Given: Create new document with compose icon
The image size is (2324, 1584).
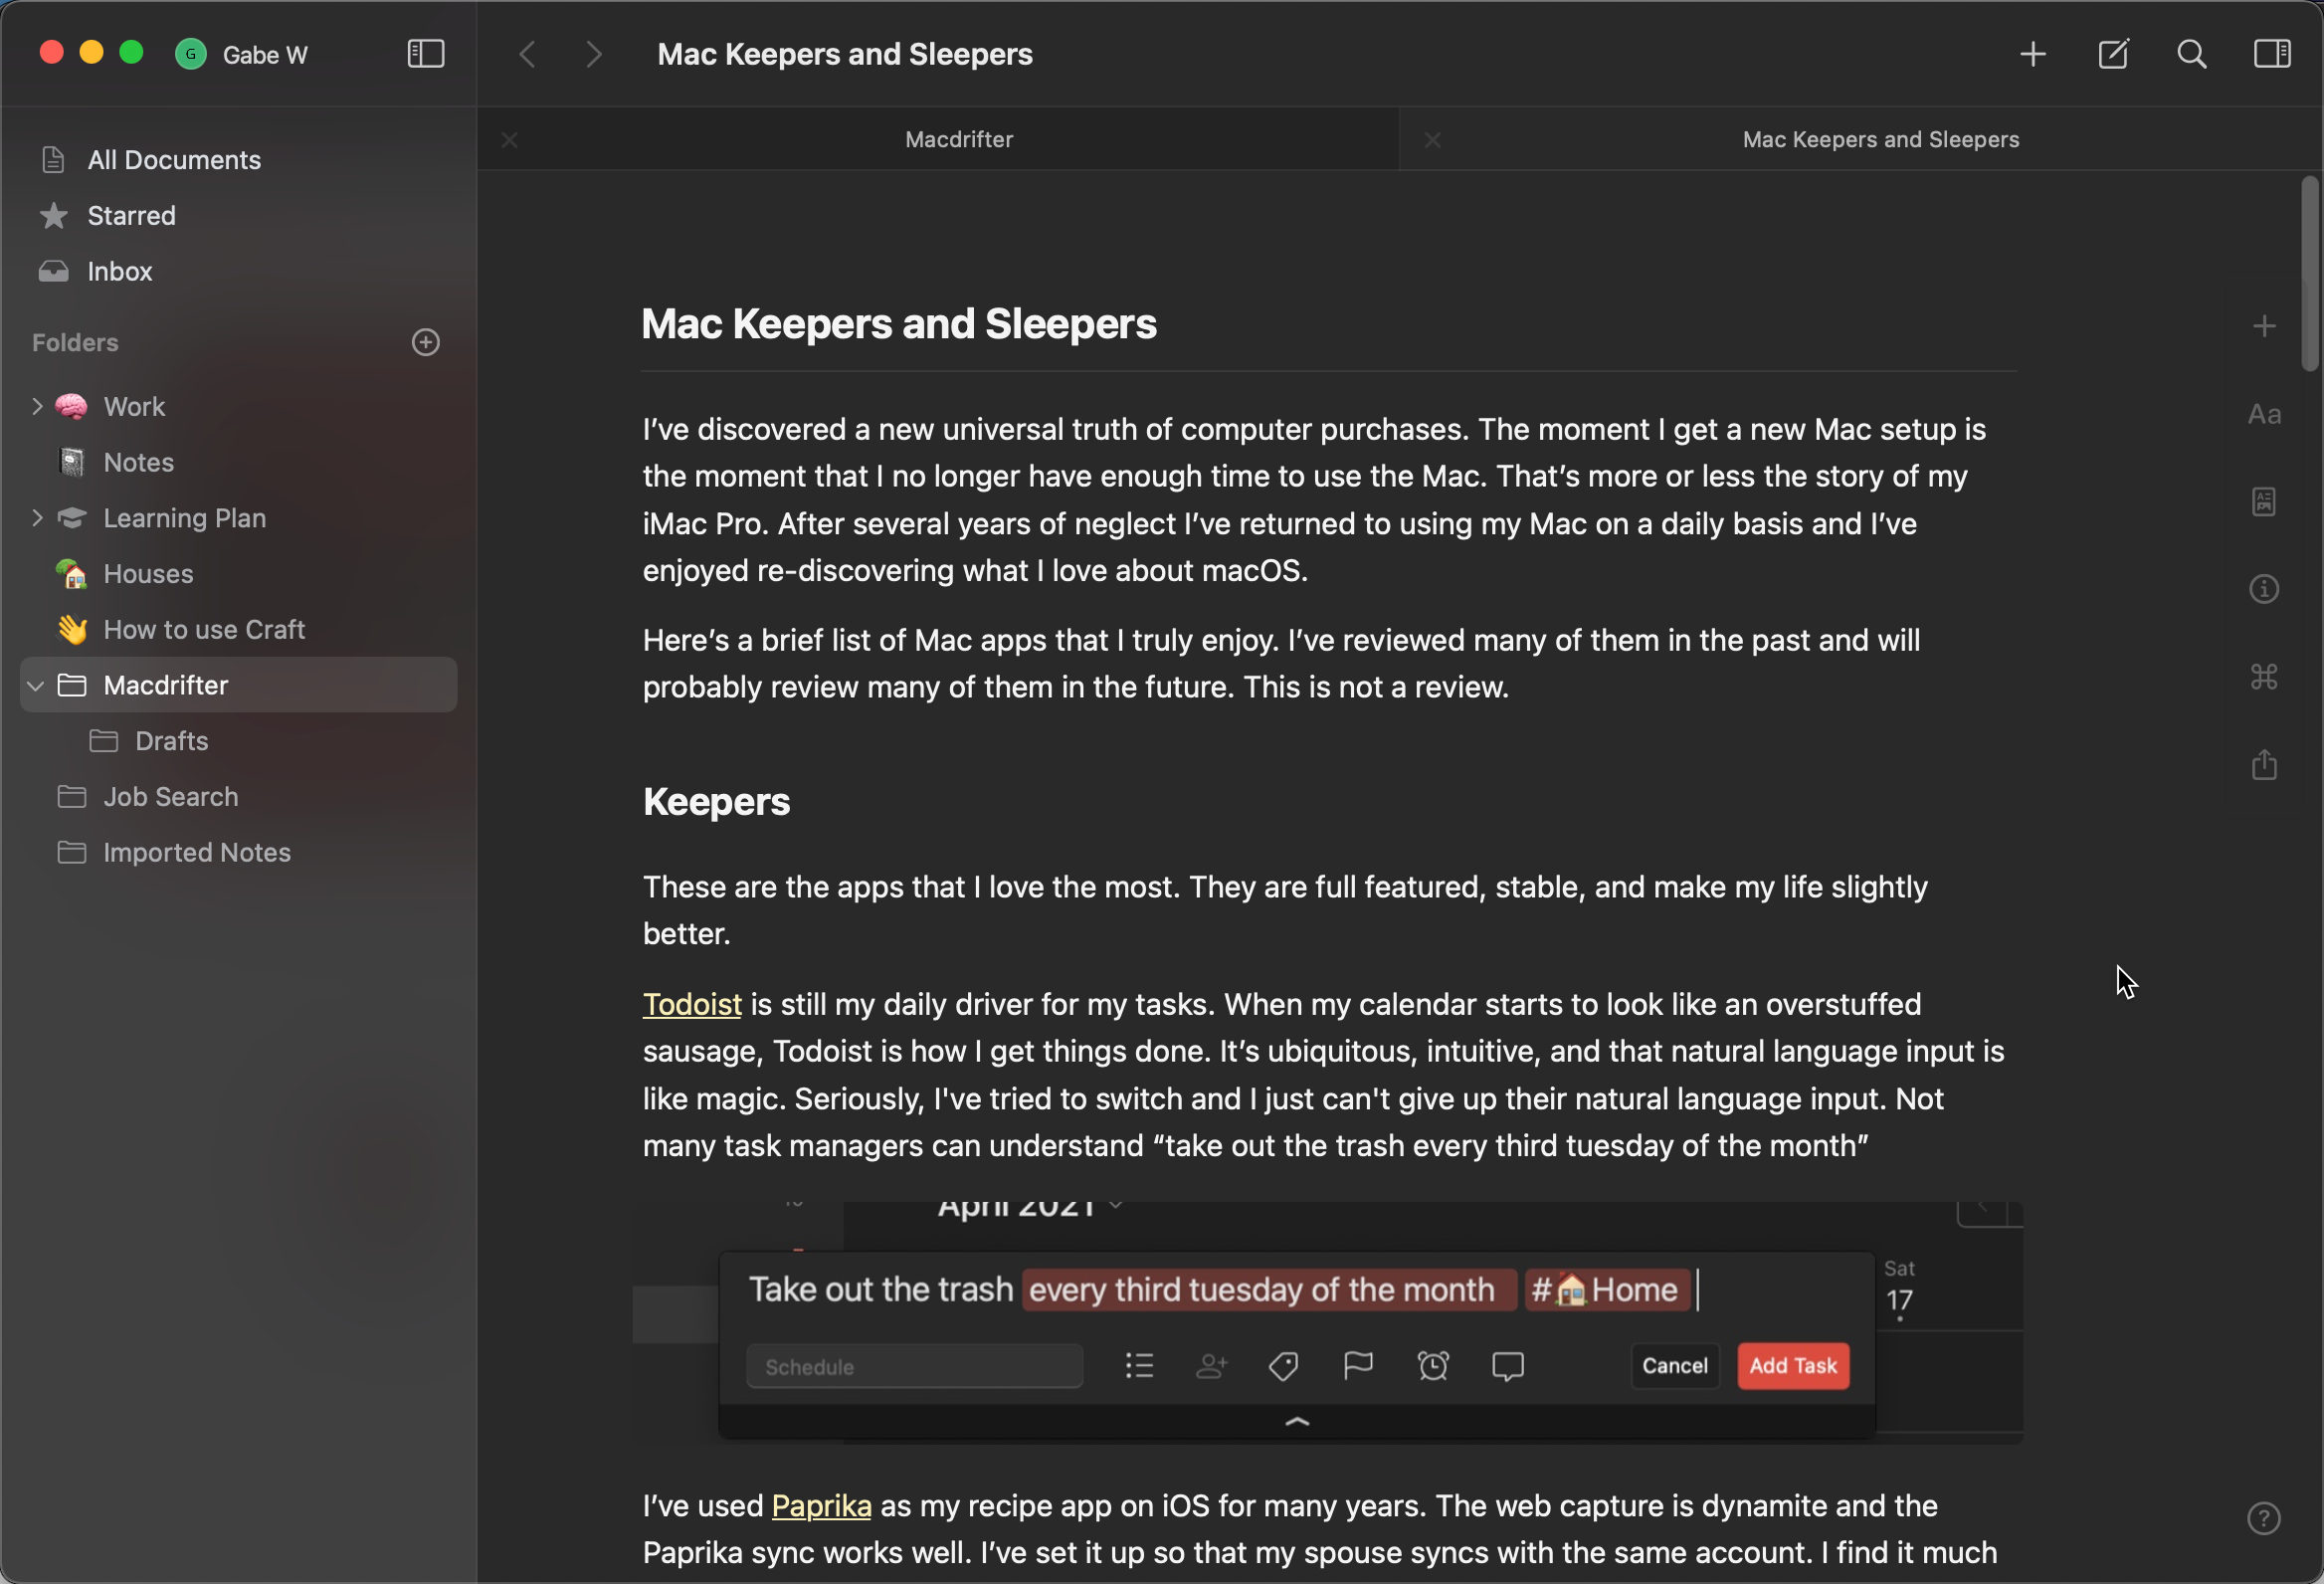Looking at the screenshot, I should (2113, 54).
